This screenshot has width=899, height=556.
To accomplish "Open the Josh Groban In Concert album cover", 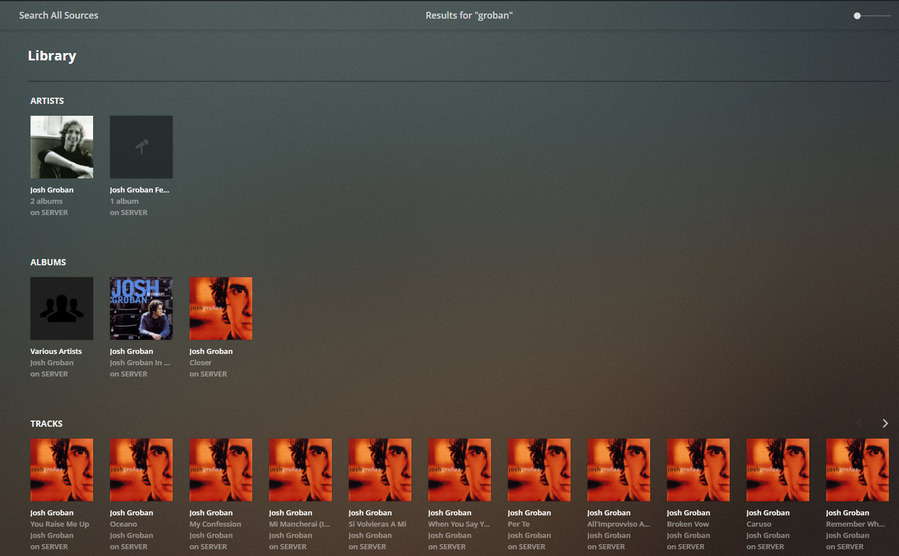I will pos(141,308).
